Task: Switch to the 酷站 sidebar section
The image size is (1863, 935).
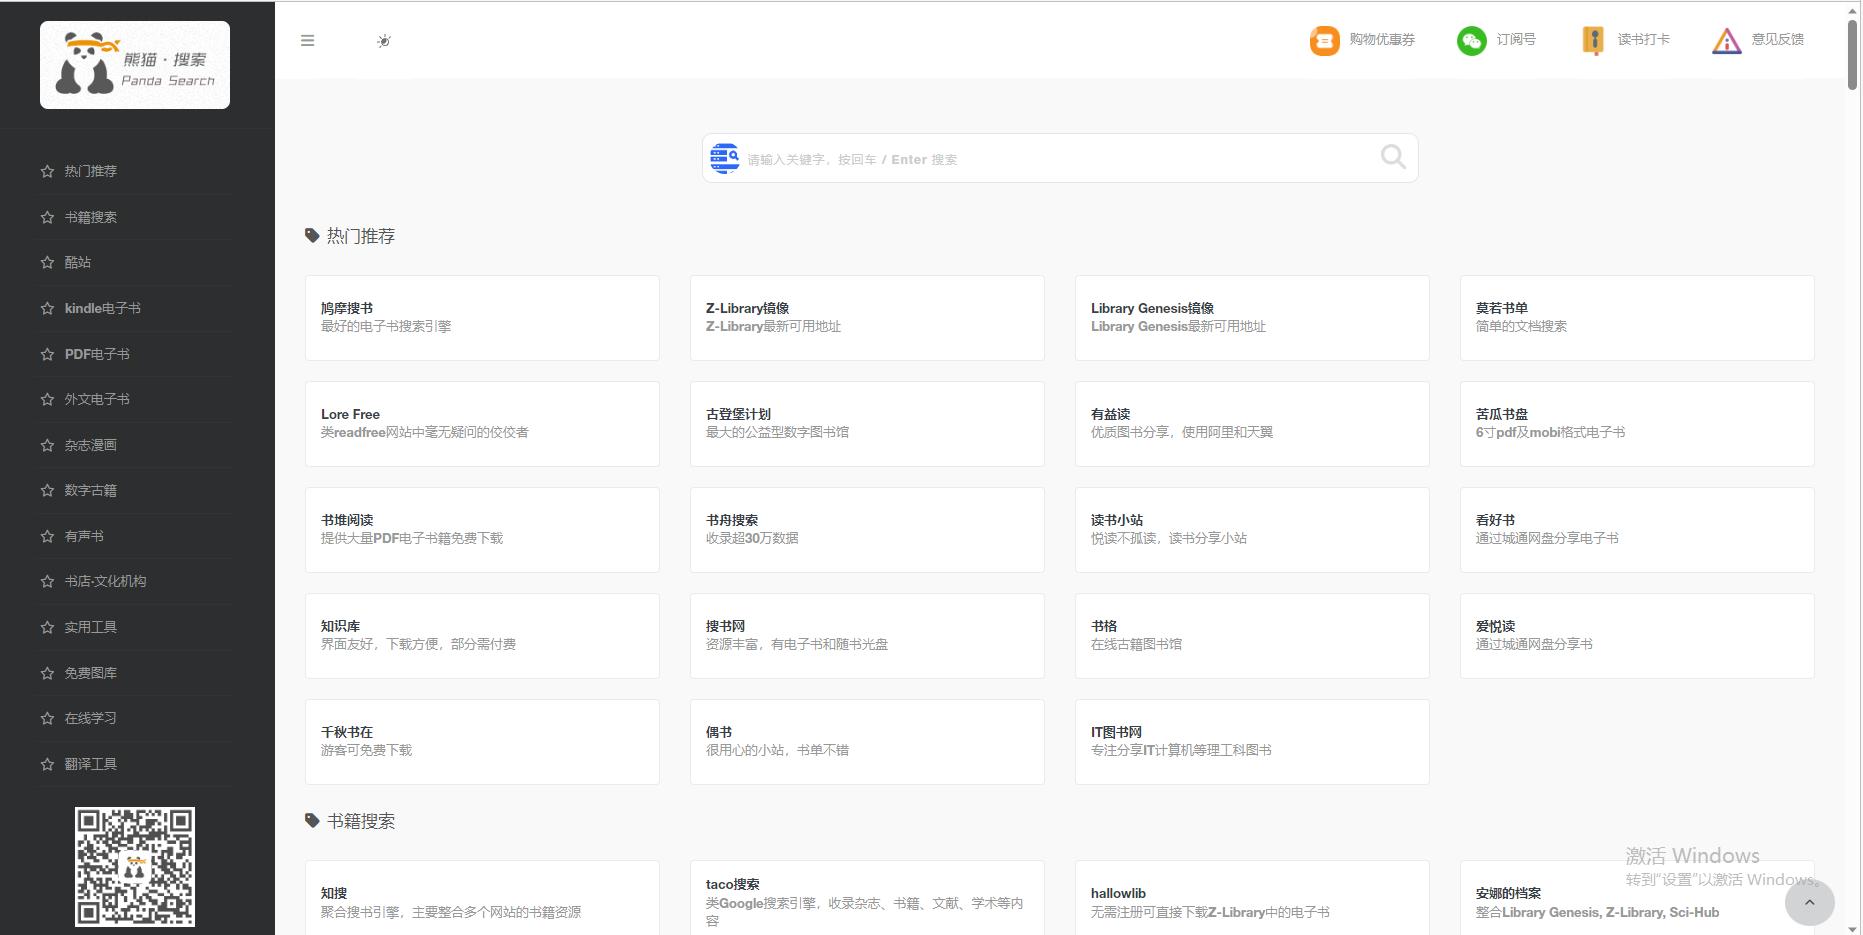Action: [x=76, y=262]
